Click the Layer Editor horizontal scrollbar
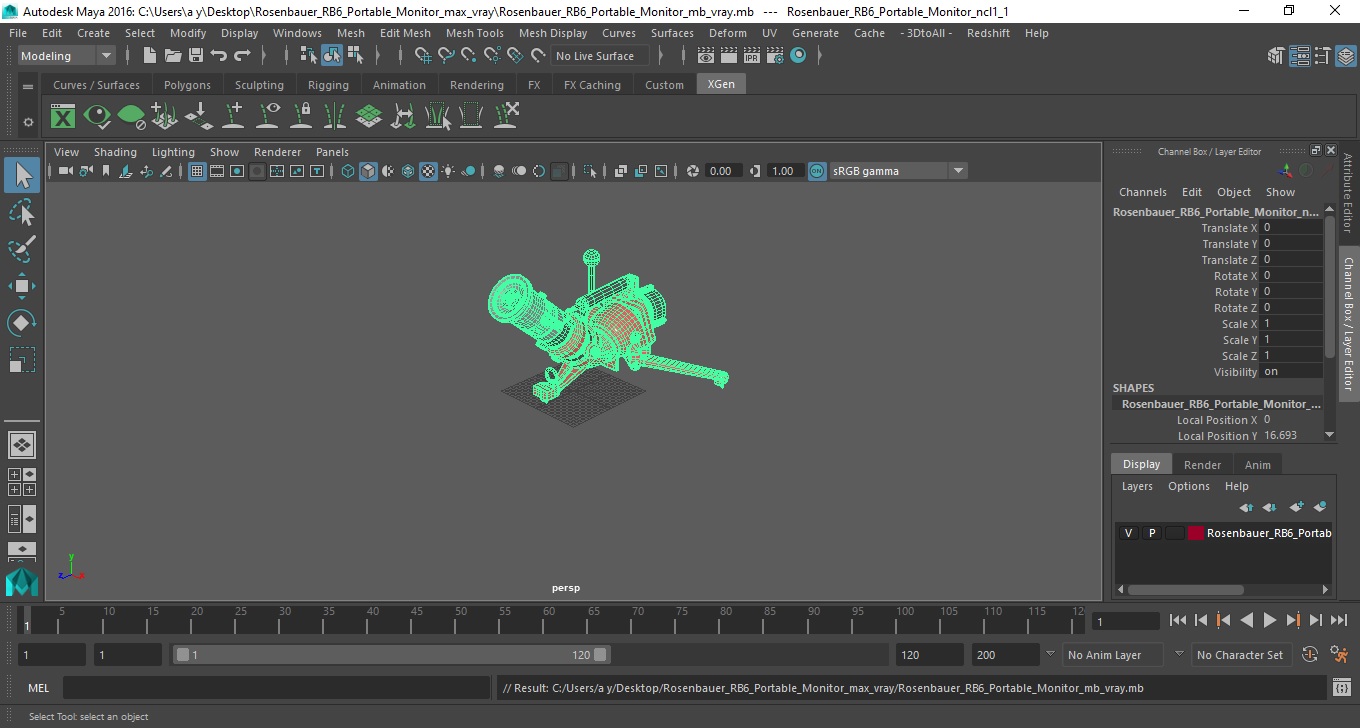 1185,590
